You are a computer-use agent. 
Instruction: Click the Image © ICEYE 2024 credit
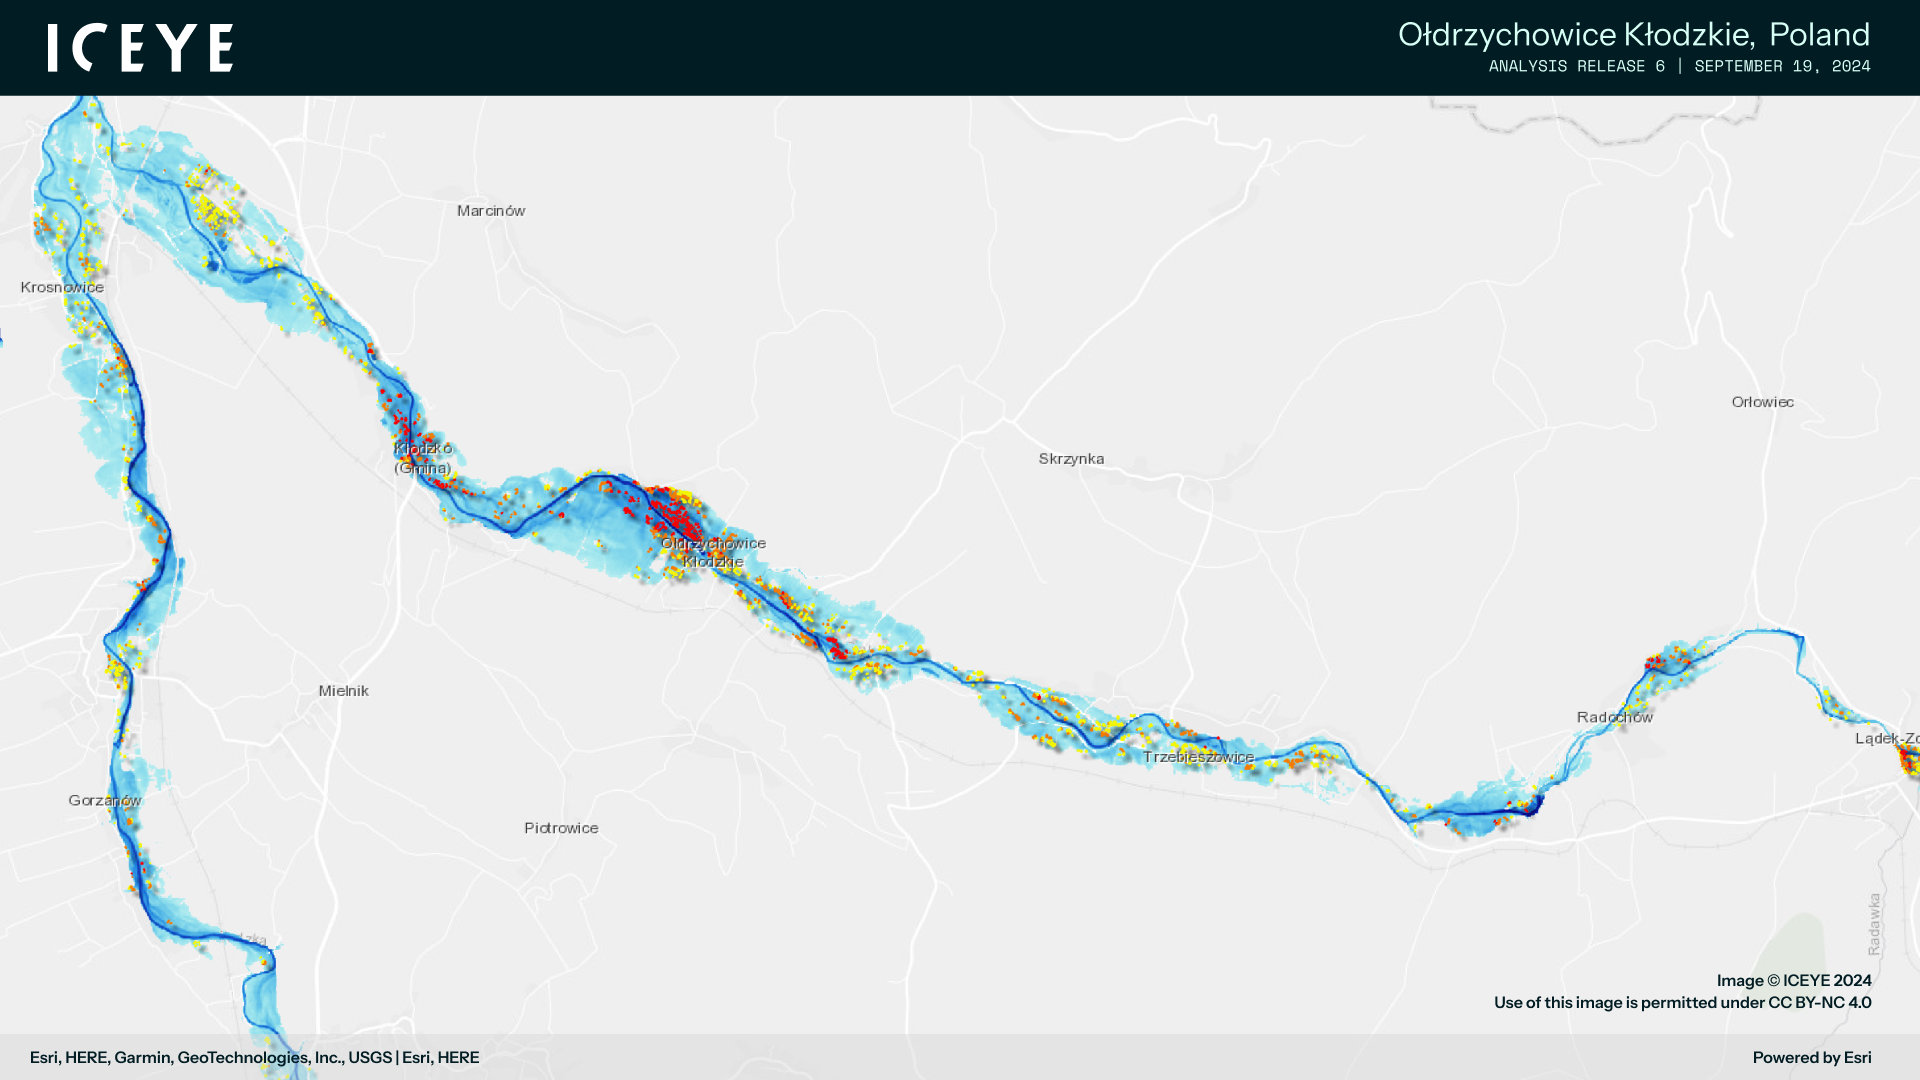pos(1793,981)
